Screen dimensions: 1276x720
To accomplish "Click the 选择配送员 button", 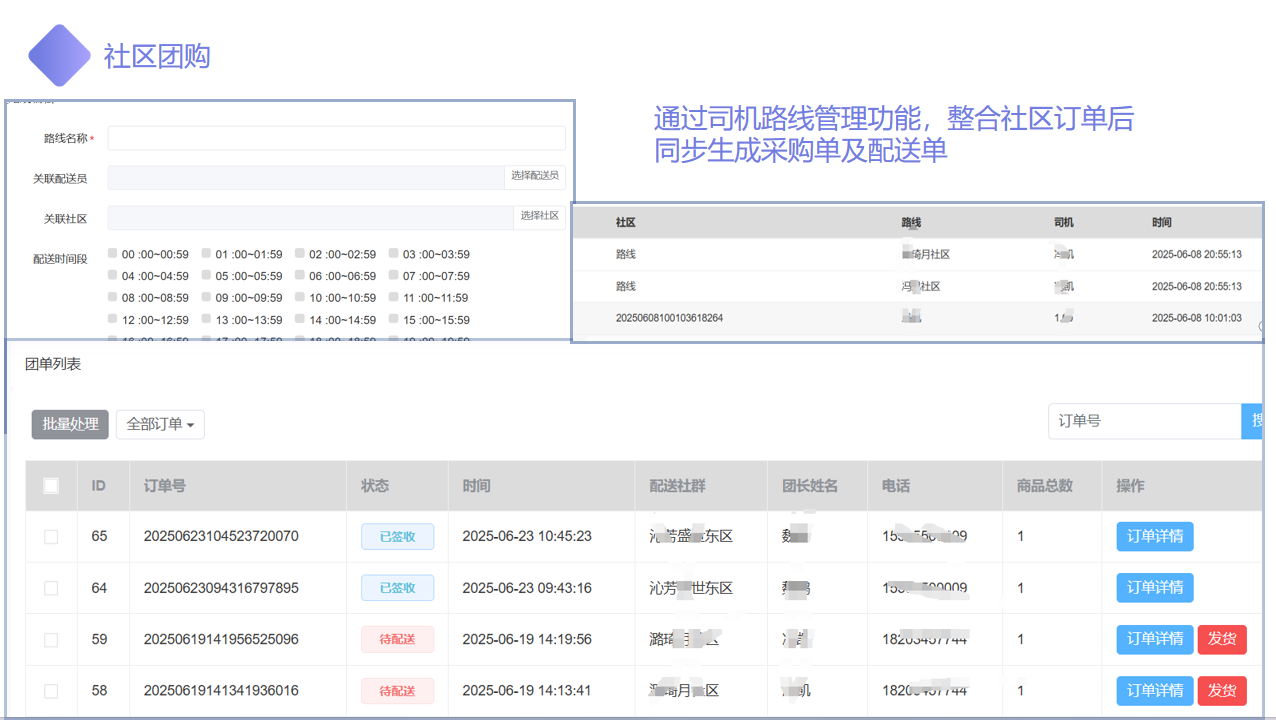I will click(534, 177).
